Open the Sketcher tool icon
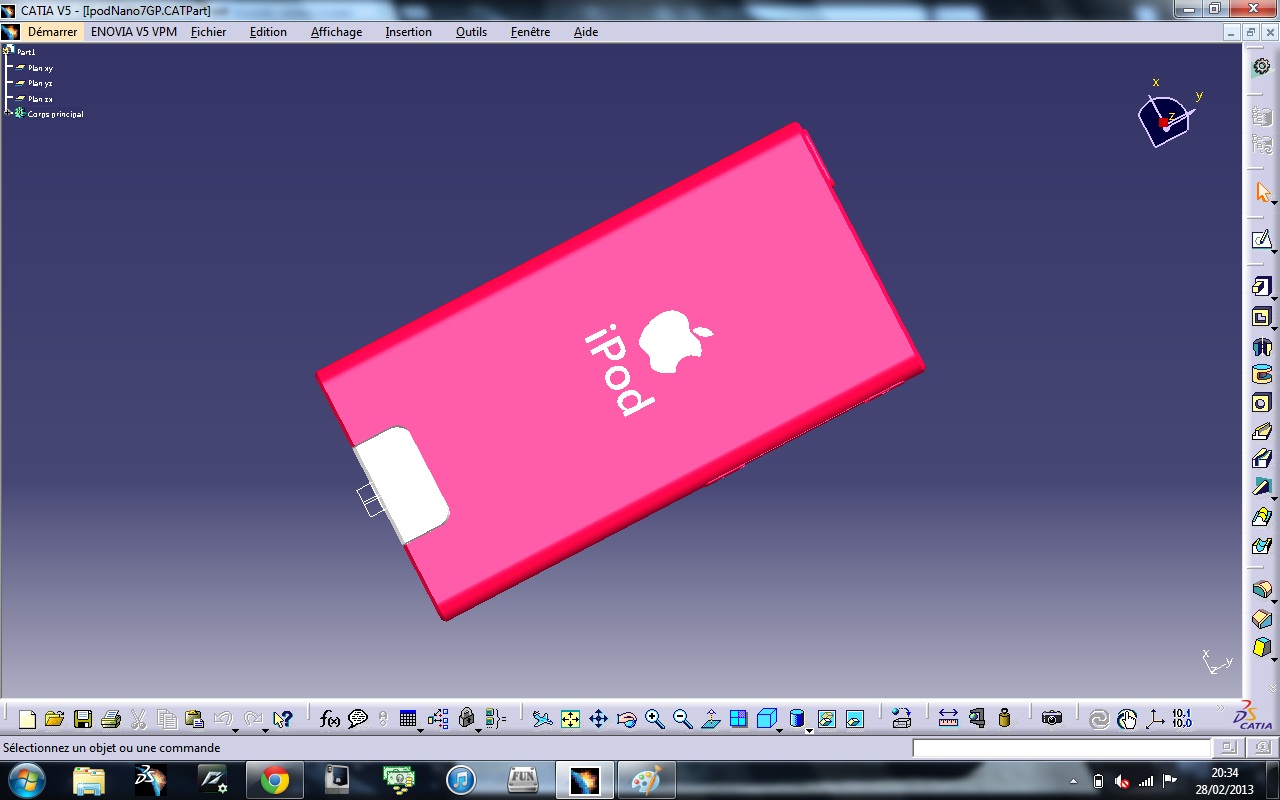 coord(1262,240)
